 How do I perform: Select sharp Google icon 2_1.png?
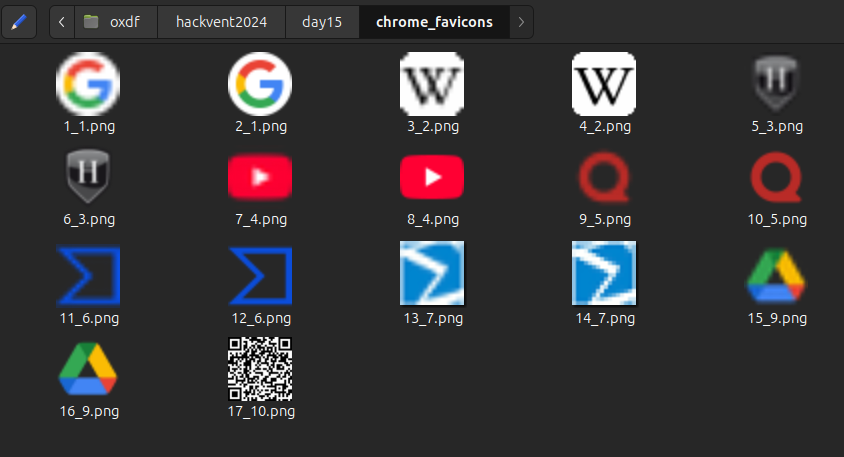pos(260,82)
